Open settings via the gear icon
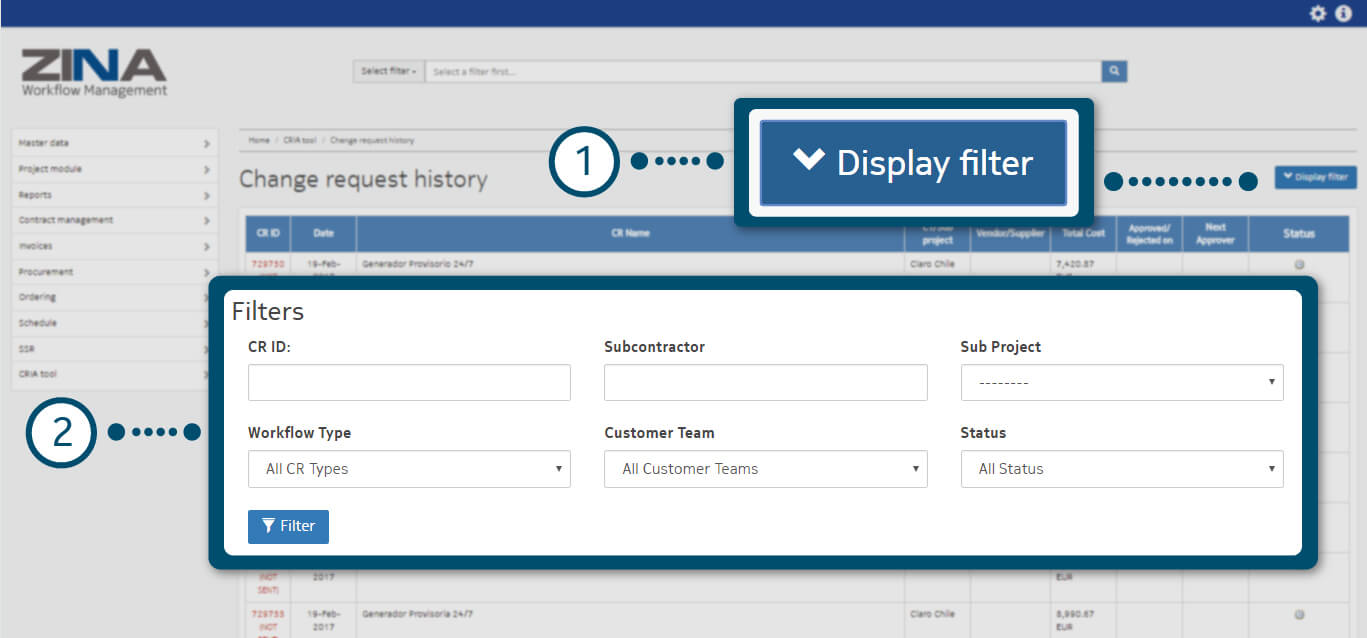Viewport: 1367px width, 638px height. click(1318, 13)
